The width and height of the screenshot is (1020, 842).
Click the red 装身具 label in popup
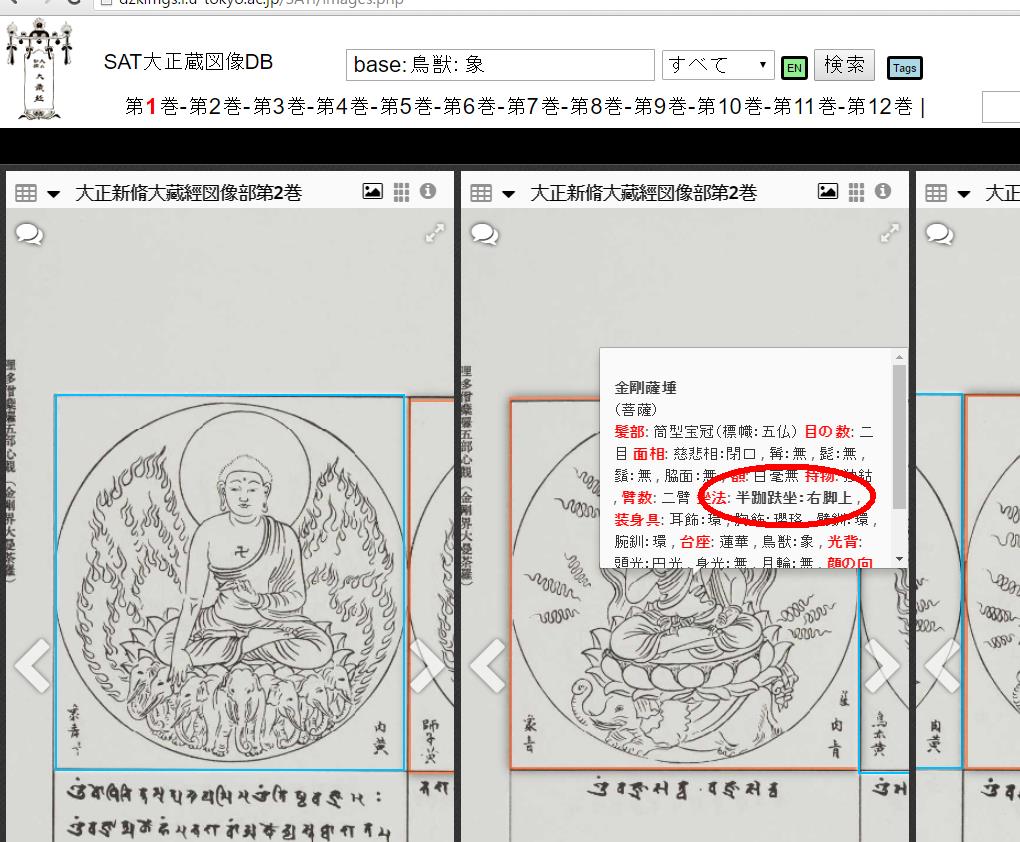tap(638, 520)
